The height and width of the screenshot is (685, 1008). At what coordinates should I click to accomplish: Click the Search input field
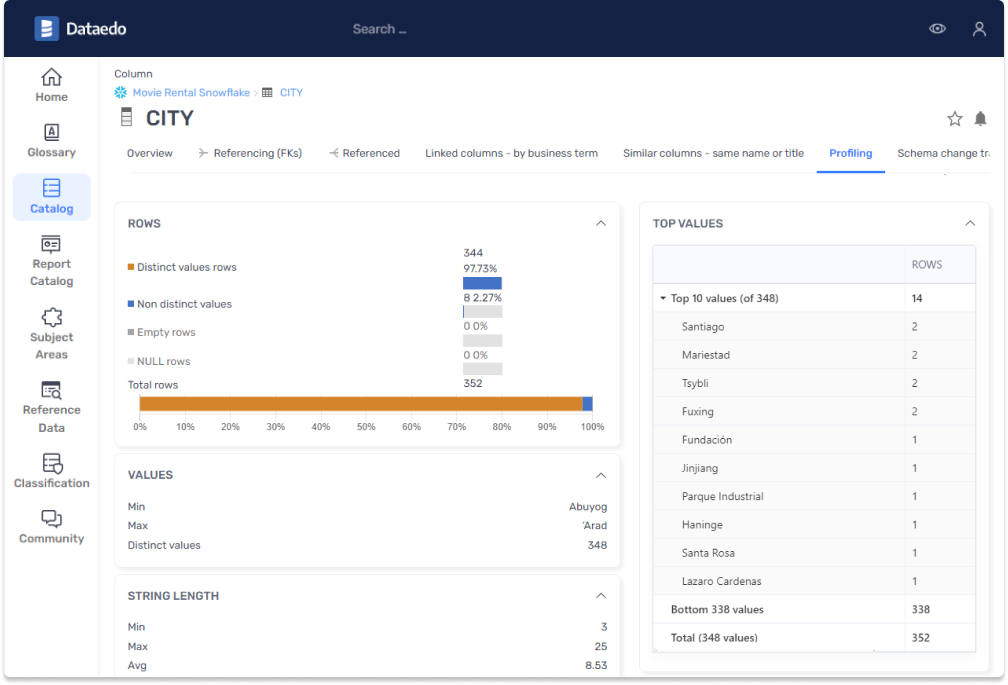380,29
